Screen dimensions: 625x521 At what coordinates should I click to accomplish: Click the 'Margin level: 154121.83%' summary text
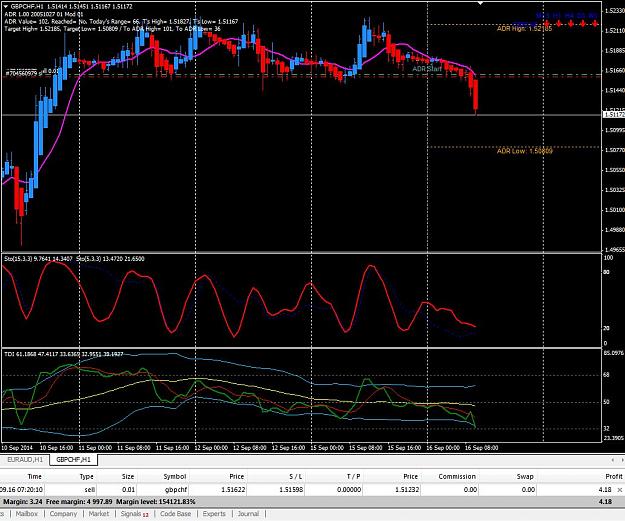[156, 501]
